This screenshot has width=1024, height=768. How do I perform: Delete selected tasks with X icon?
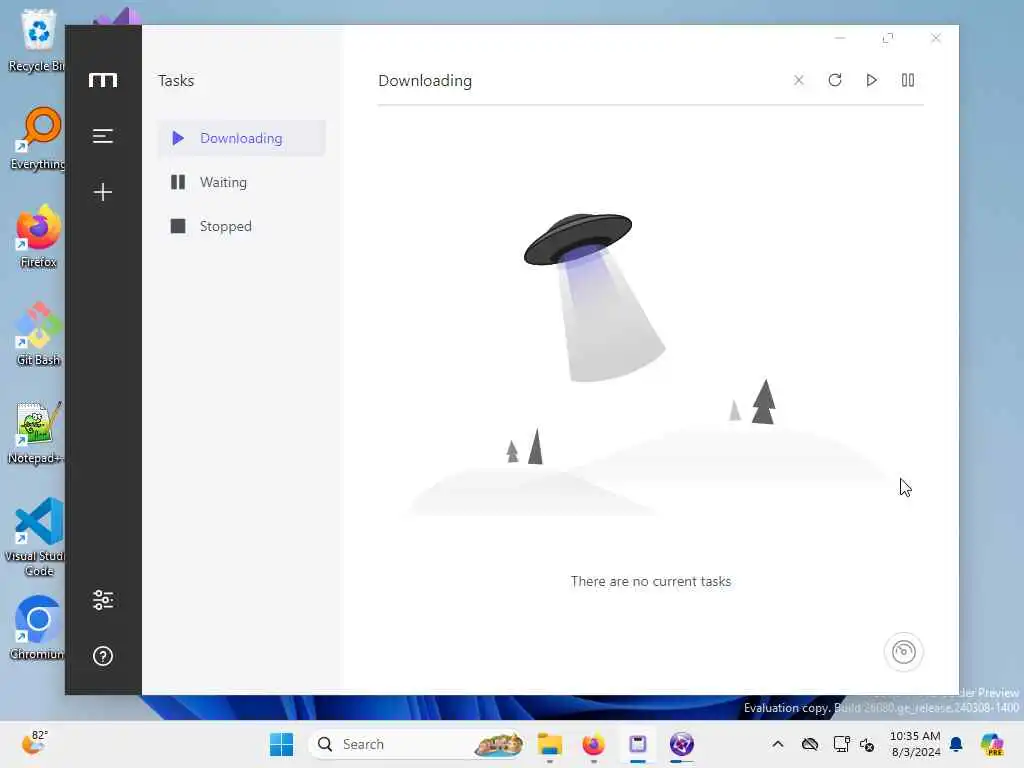point(798,80)
